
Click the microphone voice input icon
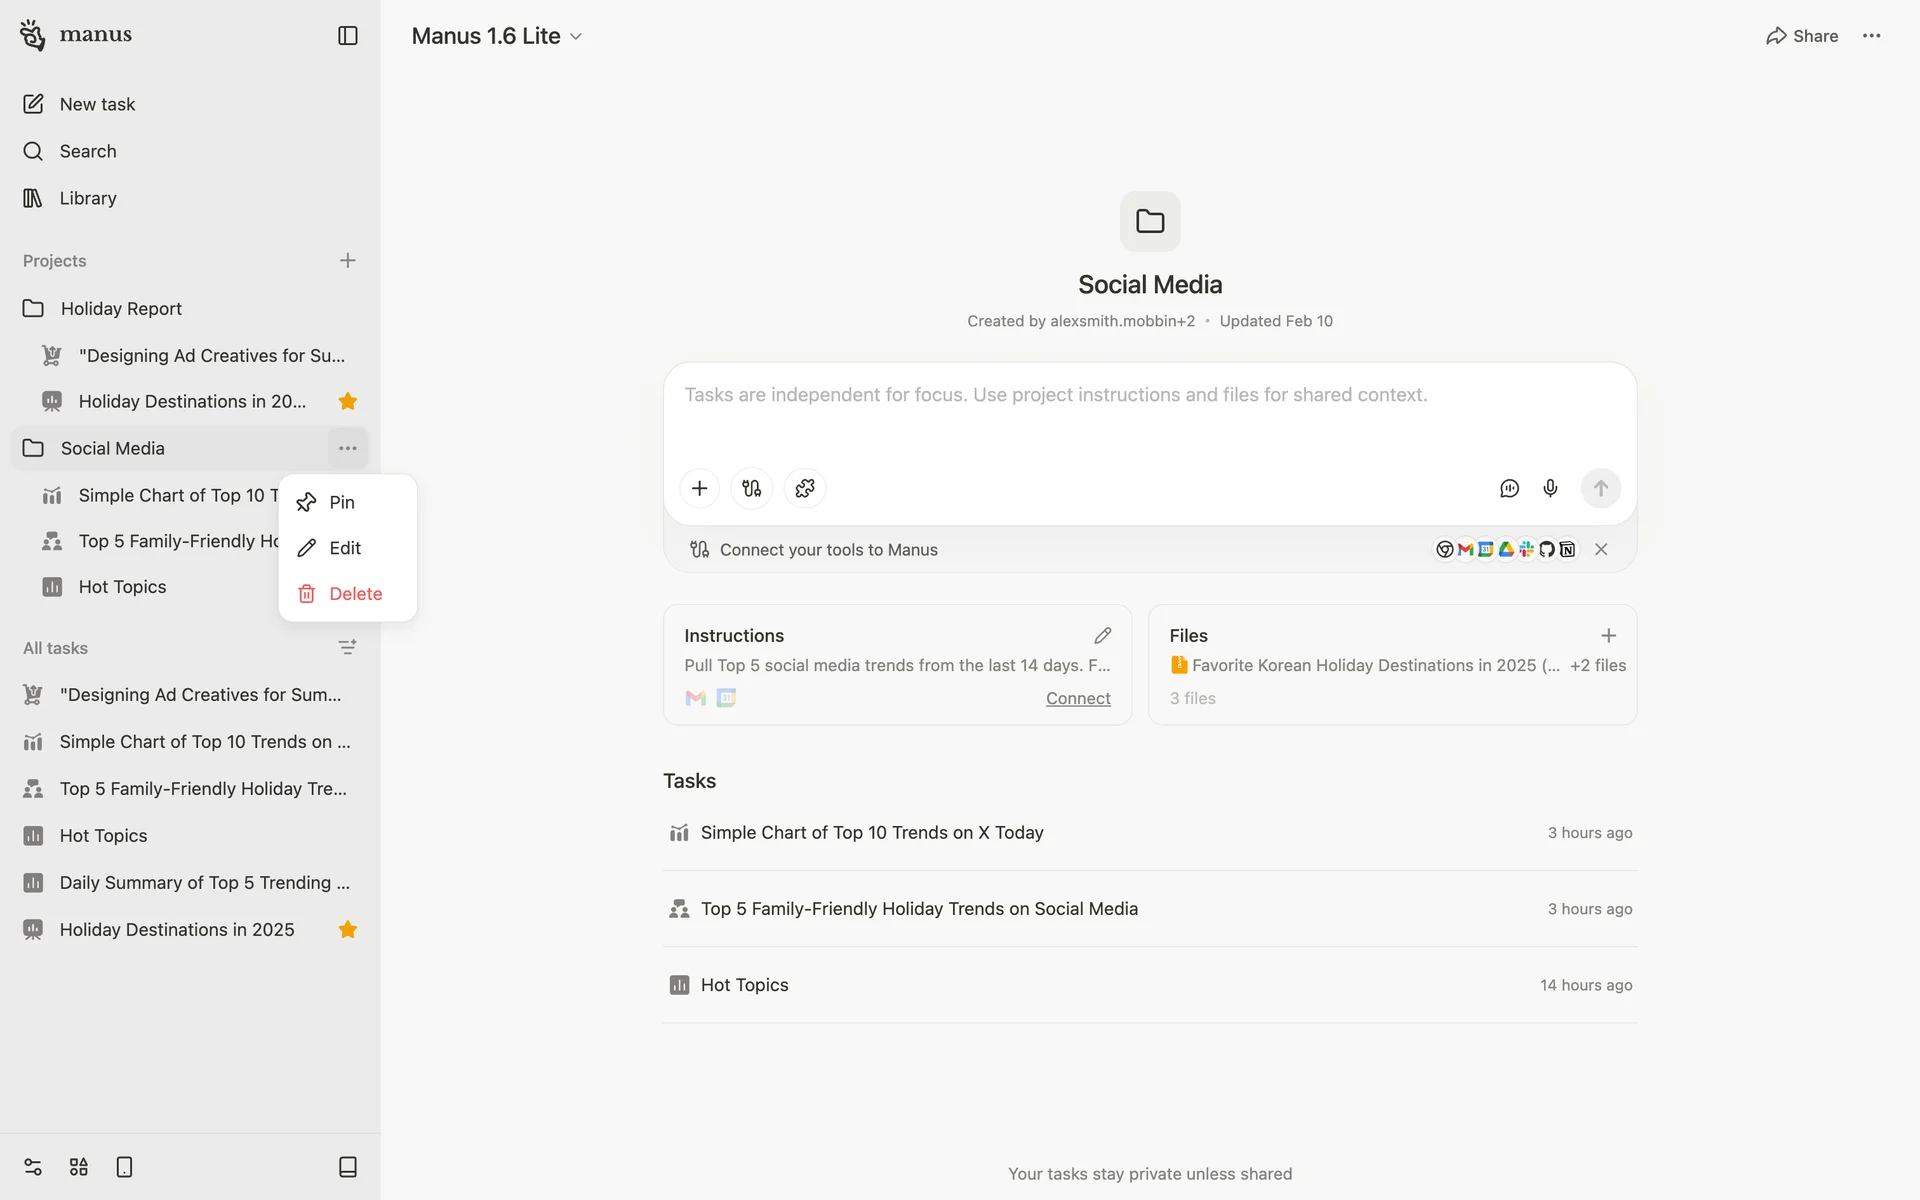[x=1550, y=488]
